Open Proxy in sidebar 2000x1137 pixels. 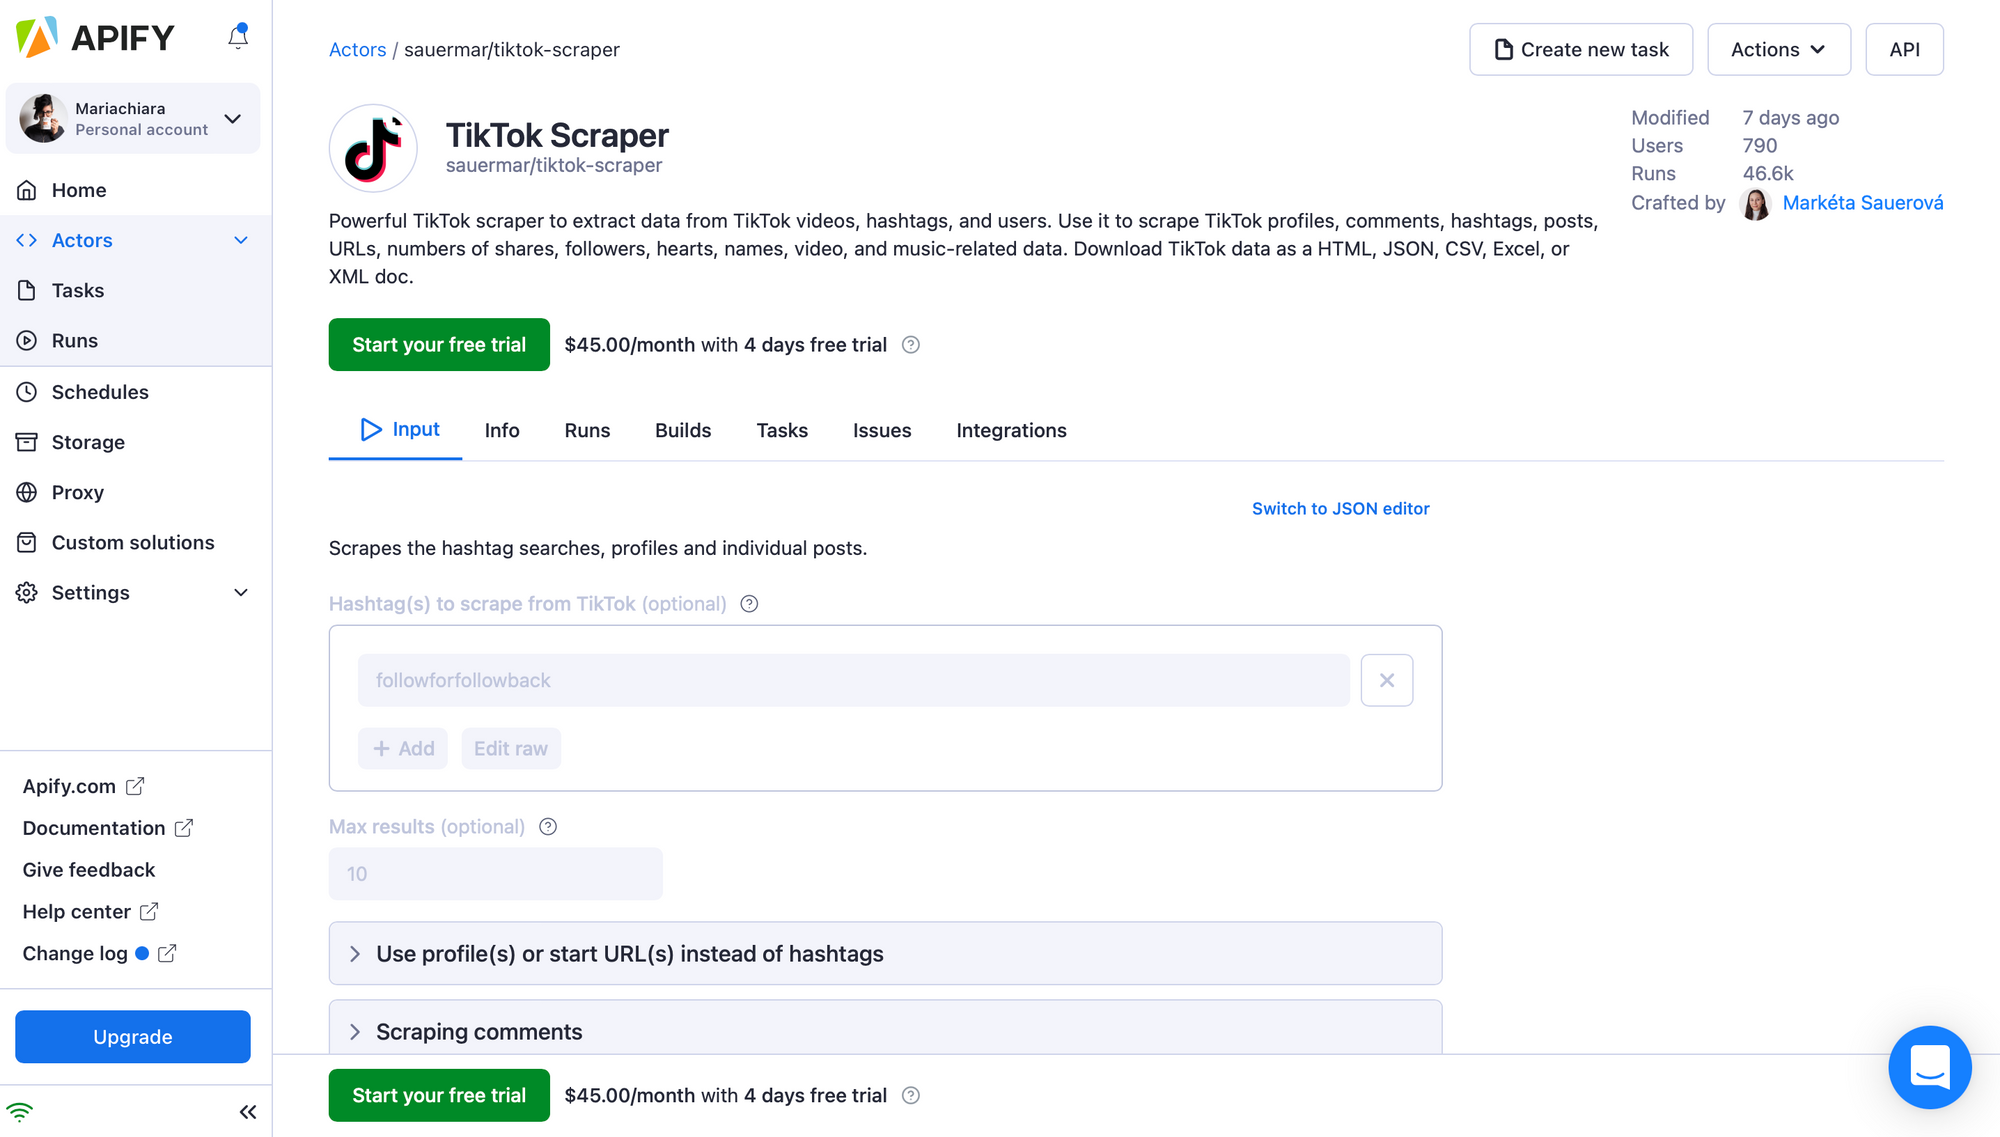coord(78,492)
